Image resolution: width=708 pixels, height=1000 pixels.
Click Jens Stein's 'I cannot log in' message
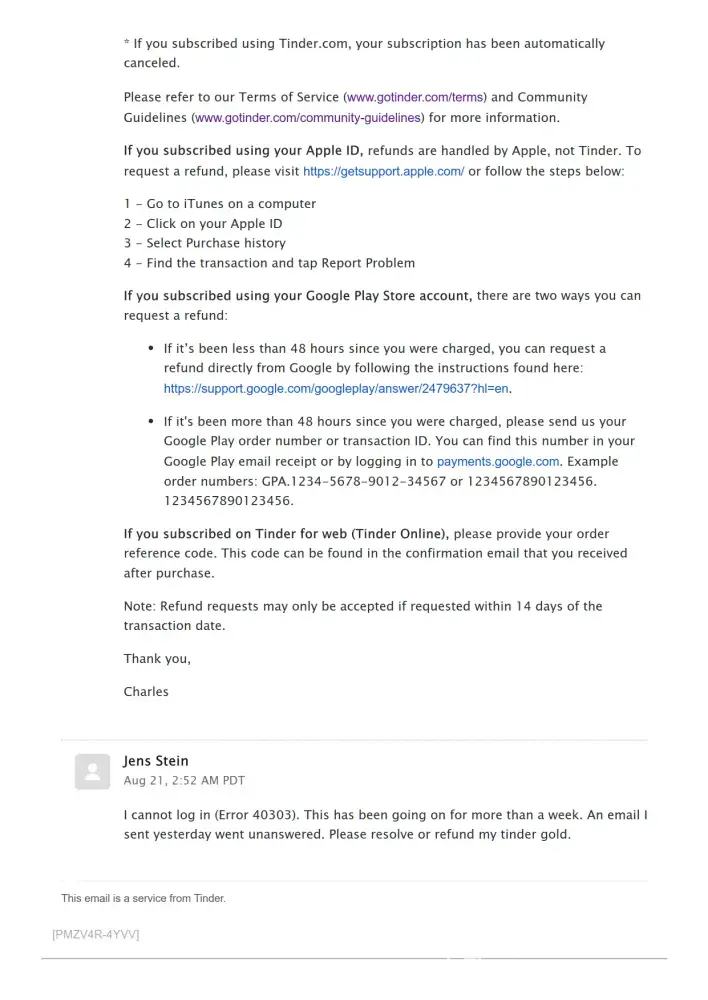coord(385,825)
